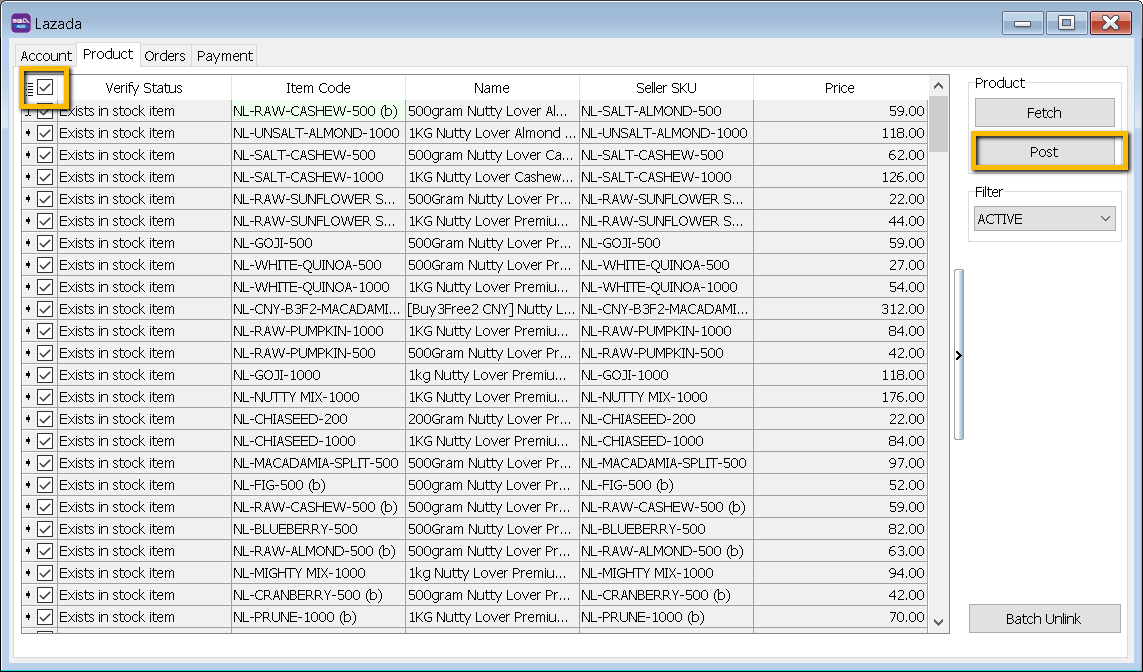Image resolution: width=1143 pixels, height=672 pixels.
Task: Click the row indicator for NL-GOJI-500
Action: point(28,243)
